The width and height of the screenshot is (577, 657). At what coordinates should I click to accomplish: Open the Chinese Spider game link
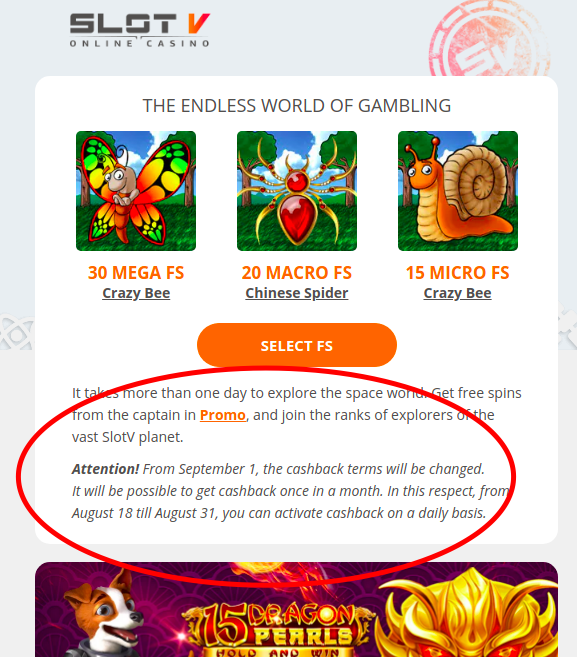pyautogui.click(x=297, y=293)
